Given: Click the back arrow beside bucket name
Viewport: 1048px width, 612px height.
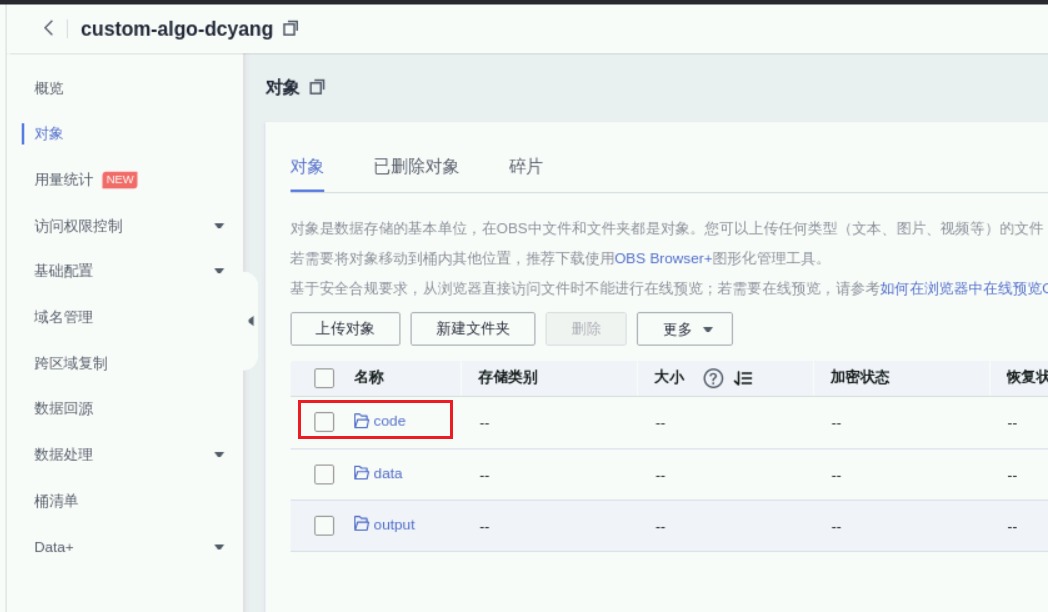Looking at the screenshot, I should point(49,28).
